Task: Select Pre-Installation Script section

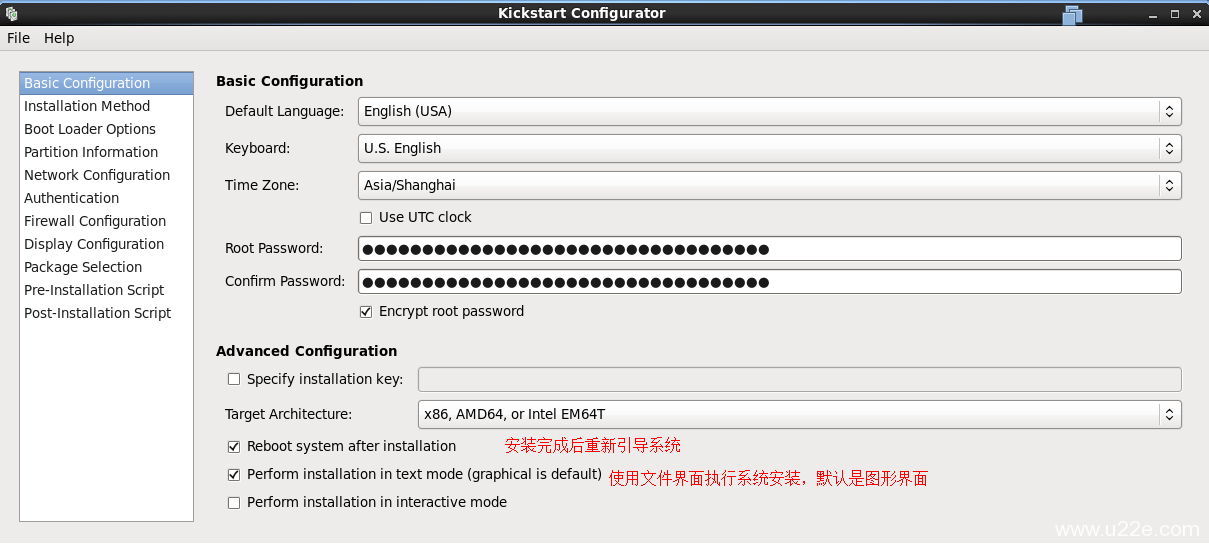Action: pos(106,290)
